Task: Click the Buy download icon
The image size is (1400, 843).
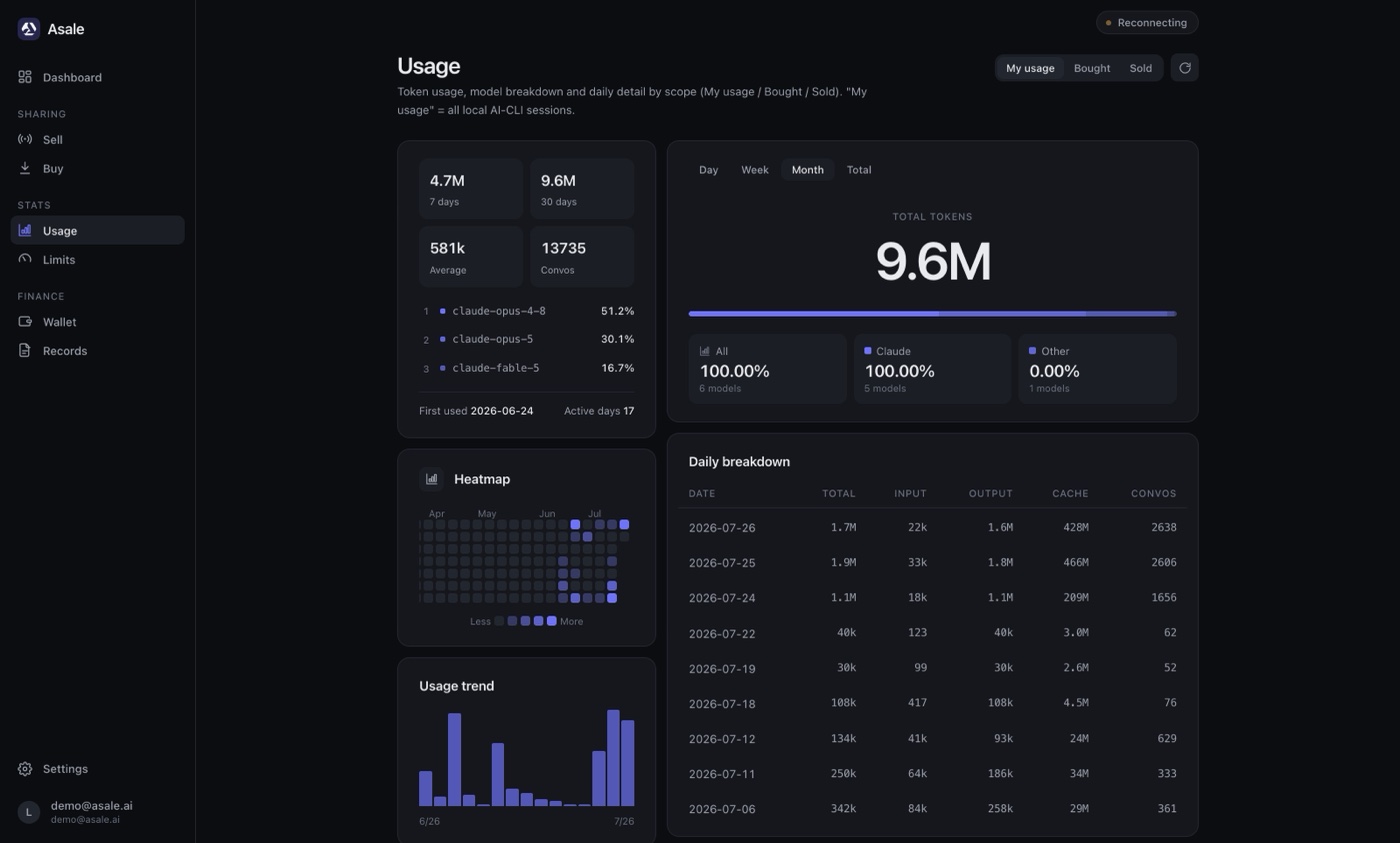Action: pyautogui.click(x=25, y=168)
